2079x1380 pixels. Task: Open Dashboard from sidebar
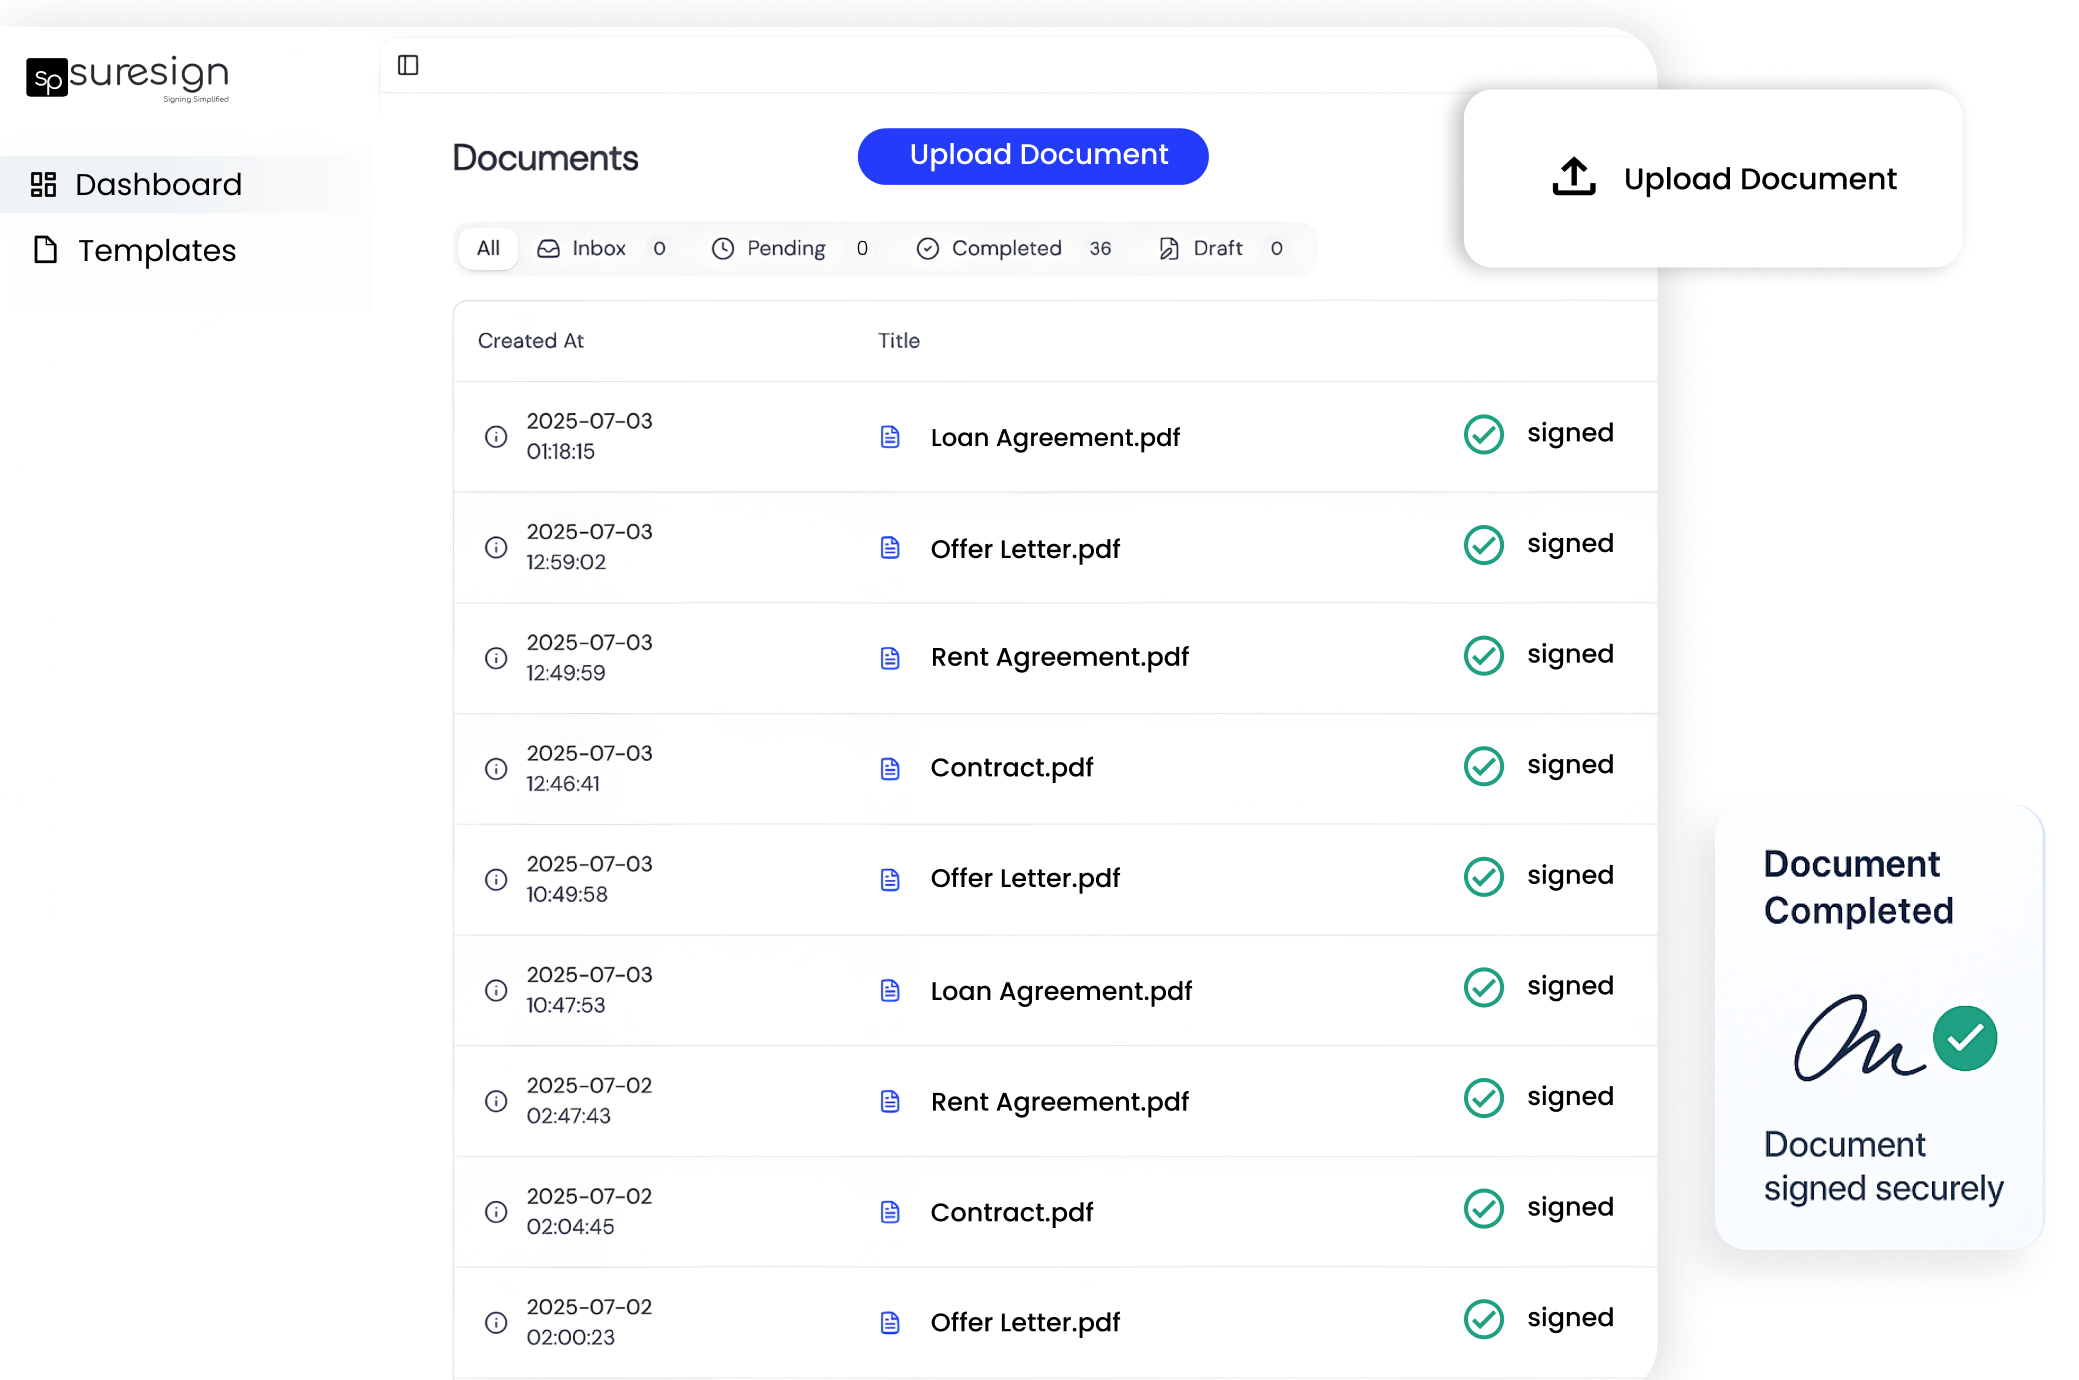[158, 185]
